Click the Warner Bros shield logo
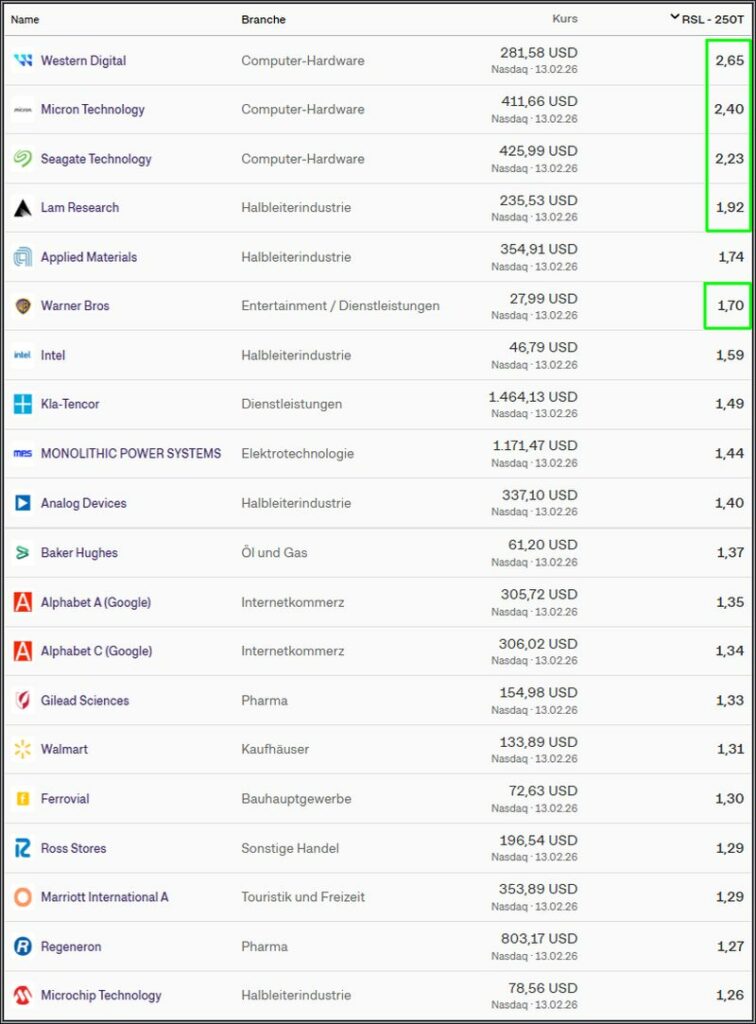 click(23, 306)
